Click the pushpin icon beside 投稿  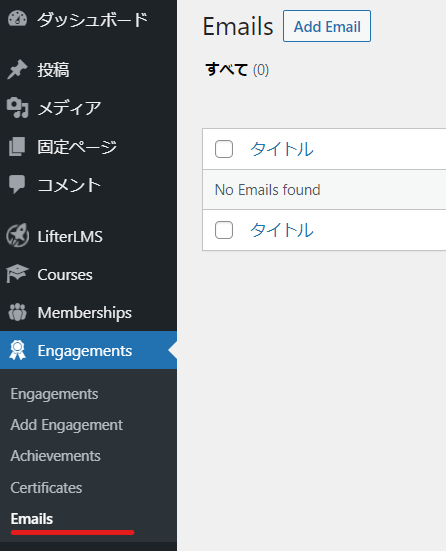tap(17, 70)
